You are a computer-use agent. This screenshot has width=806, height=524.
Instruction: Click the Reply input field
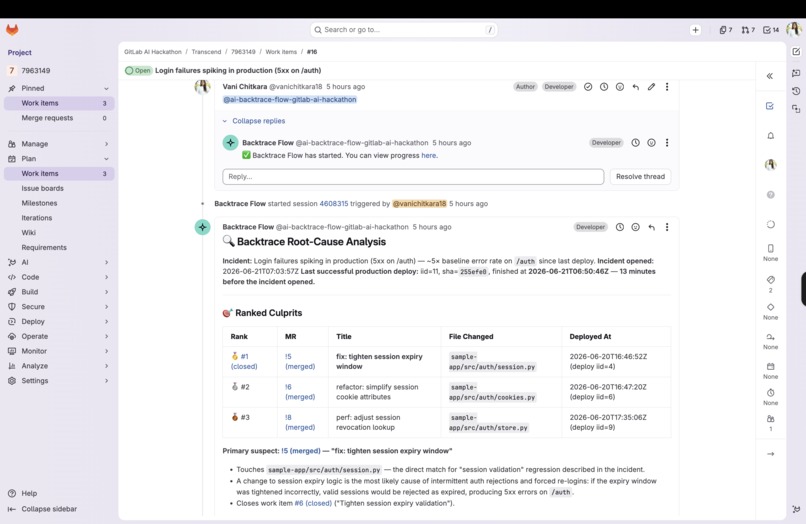pos(413,176)
